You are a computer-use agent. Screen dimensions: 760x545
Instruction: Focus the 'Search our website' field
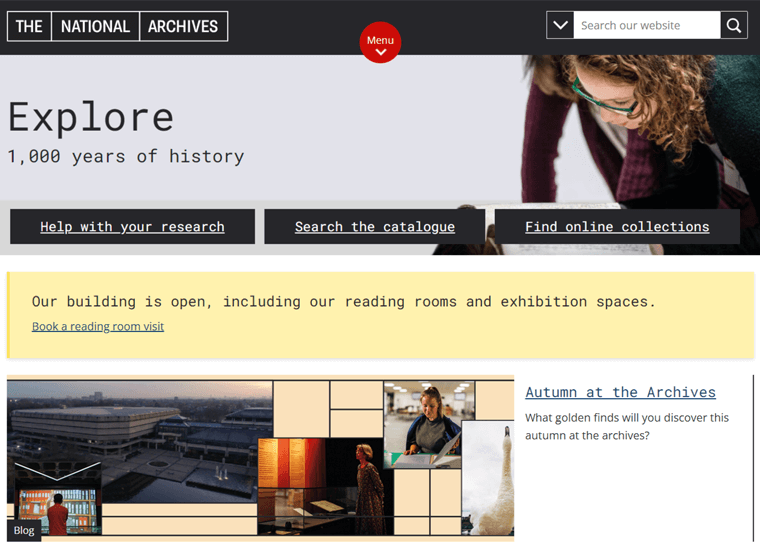(x=646, y=26)
